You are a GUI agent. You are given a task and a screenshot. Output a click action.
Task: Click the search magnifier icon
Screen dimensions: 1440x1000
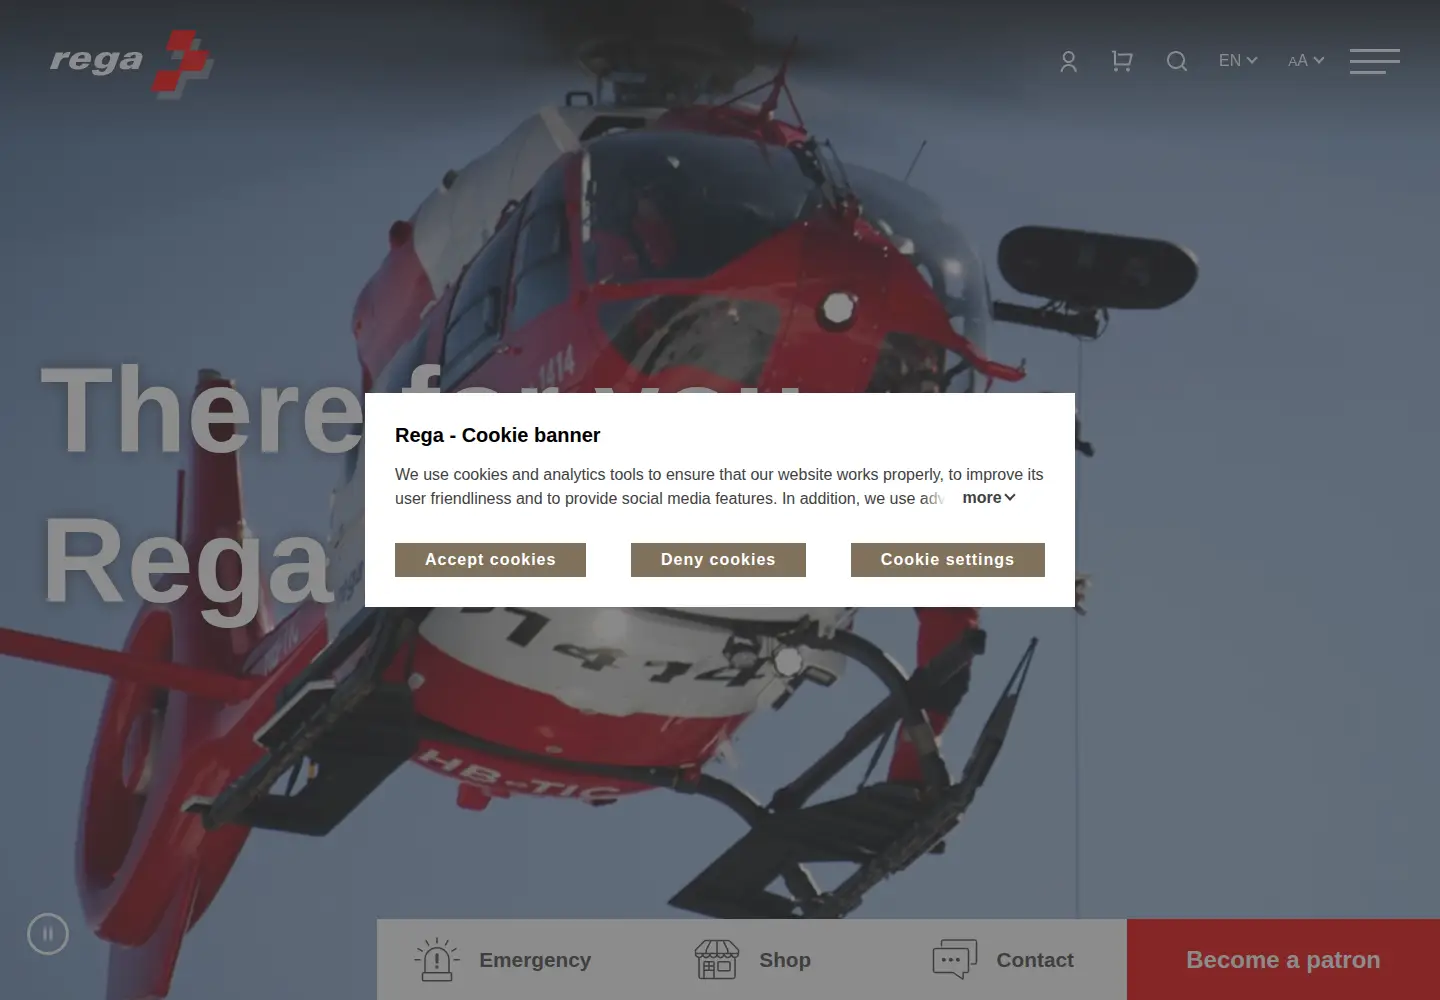[x=1177, y=62]
